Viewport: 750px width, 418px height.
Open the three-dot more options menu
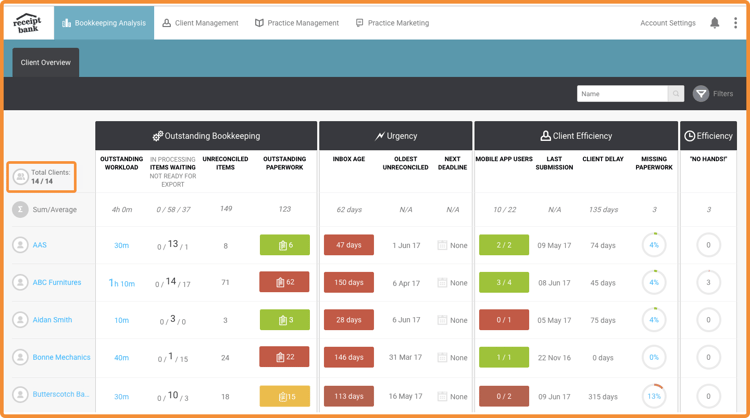tap(735, 23)
